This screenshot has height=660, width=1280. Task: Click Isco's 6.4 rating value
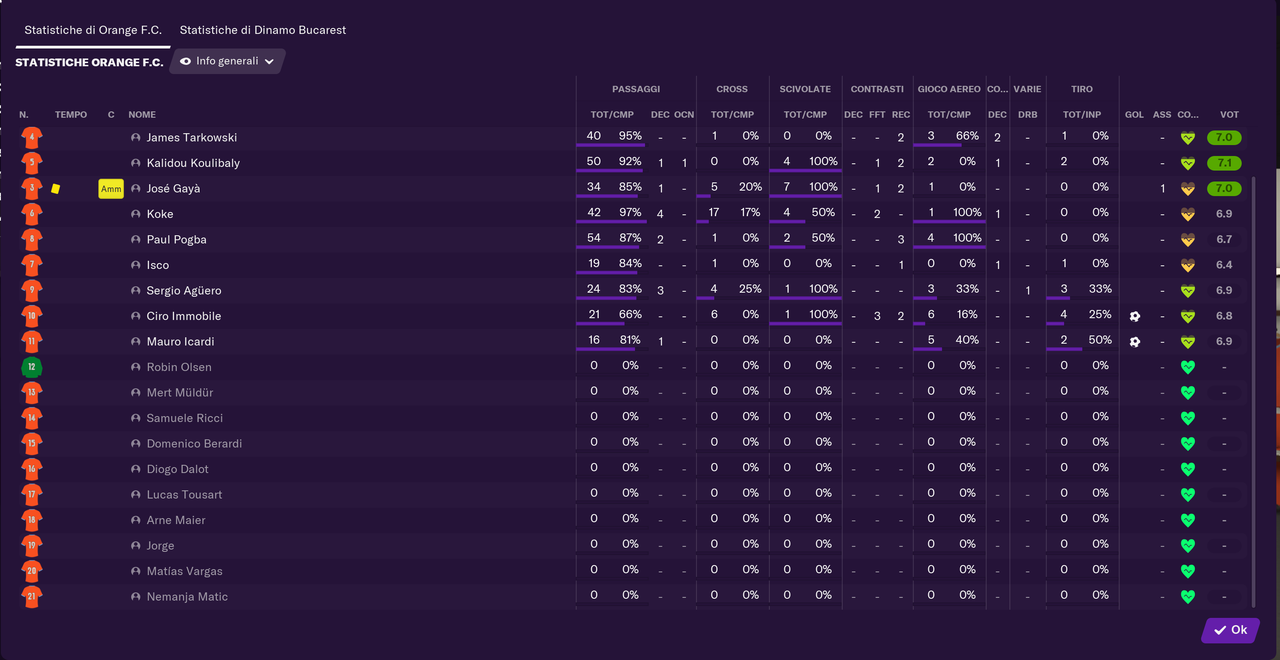click(1224, 265)
